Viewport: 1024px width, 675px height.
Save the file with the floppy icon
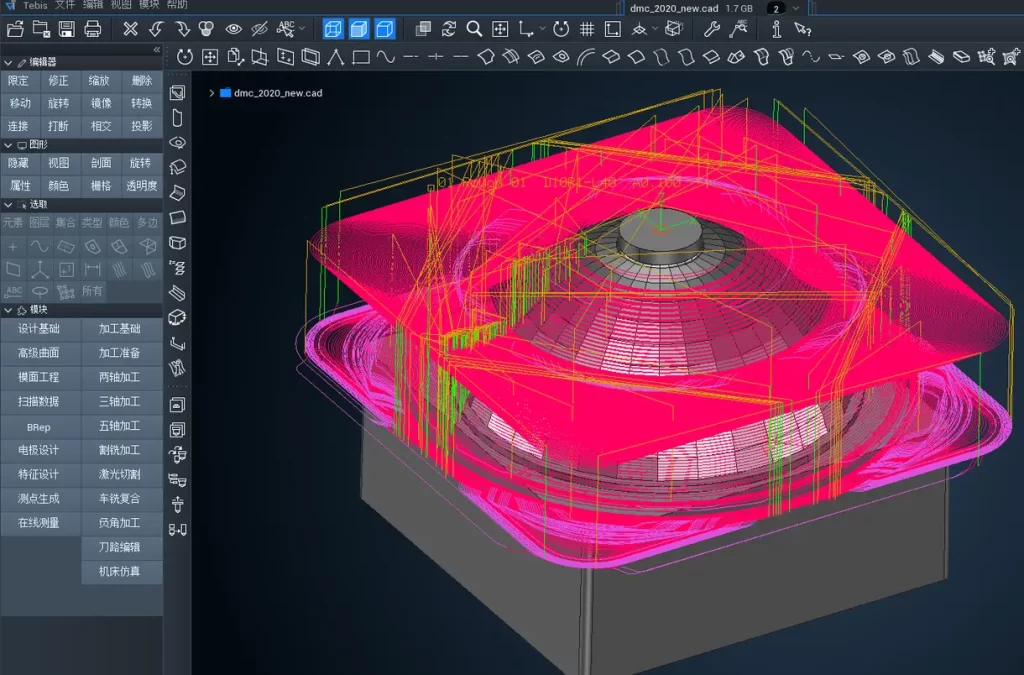pyautogui.click(x=67, y=29)
